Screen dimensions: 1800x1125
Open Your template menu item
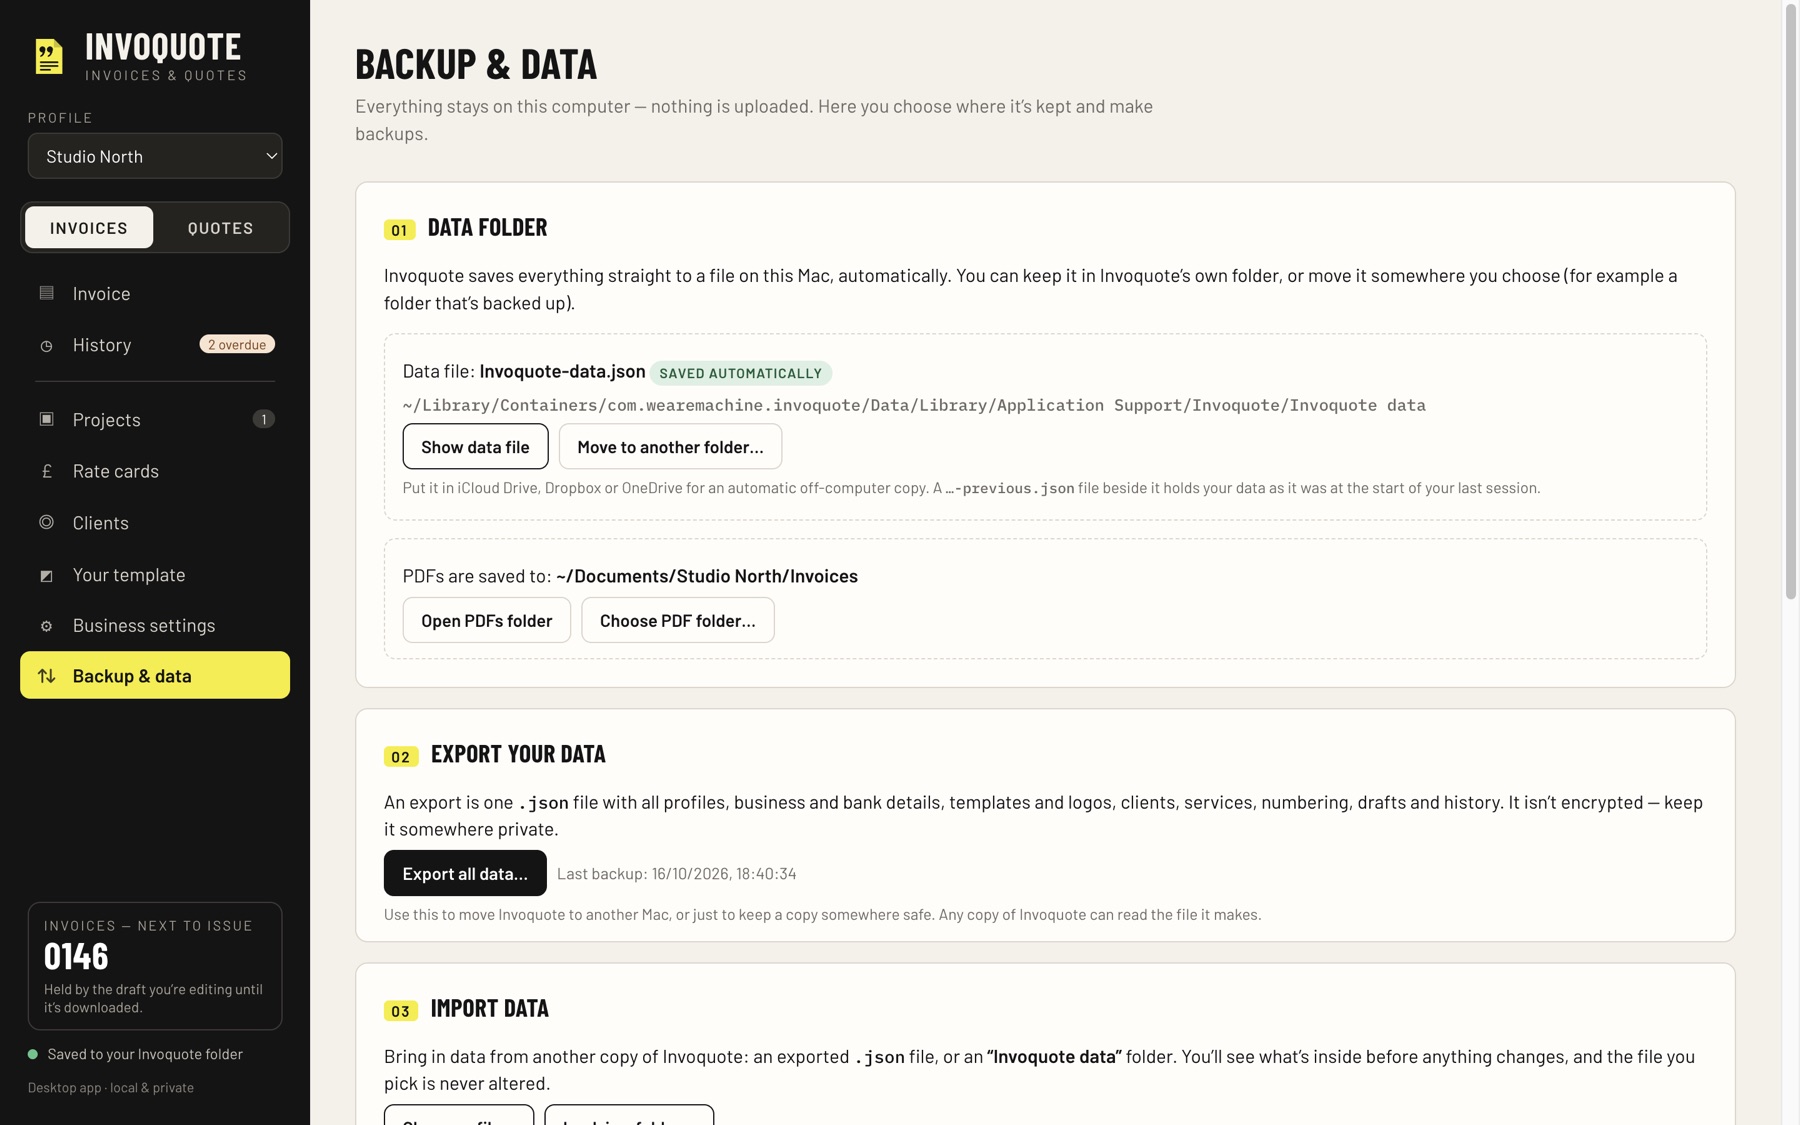click(155, 575)
